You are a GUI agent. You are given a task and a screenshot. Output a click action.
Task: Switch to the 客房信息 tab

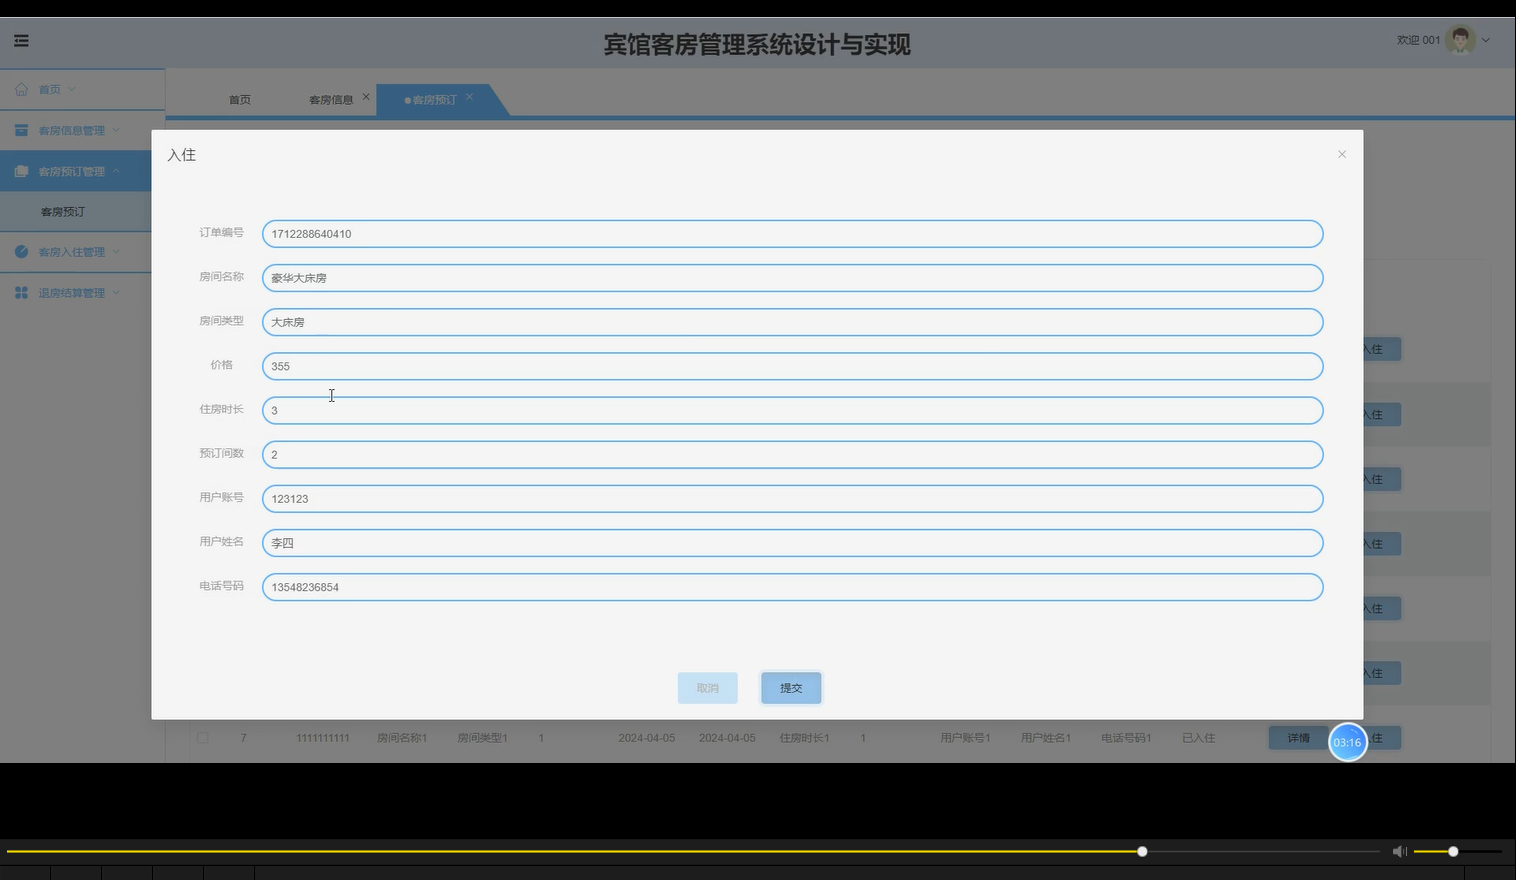coord(330,99)
